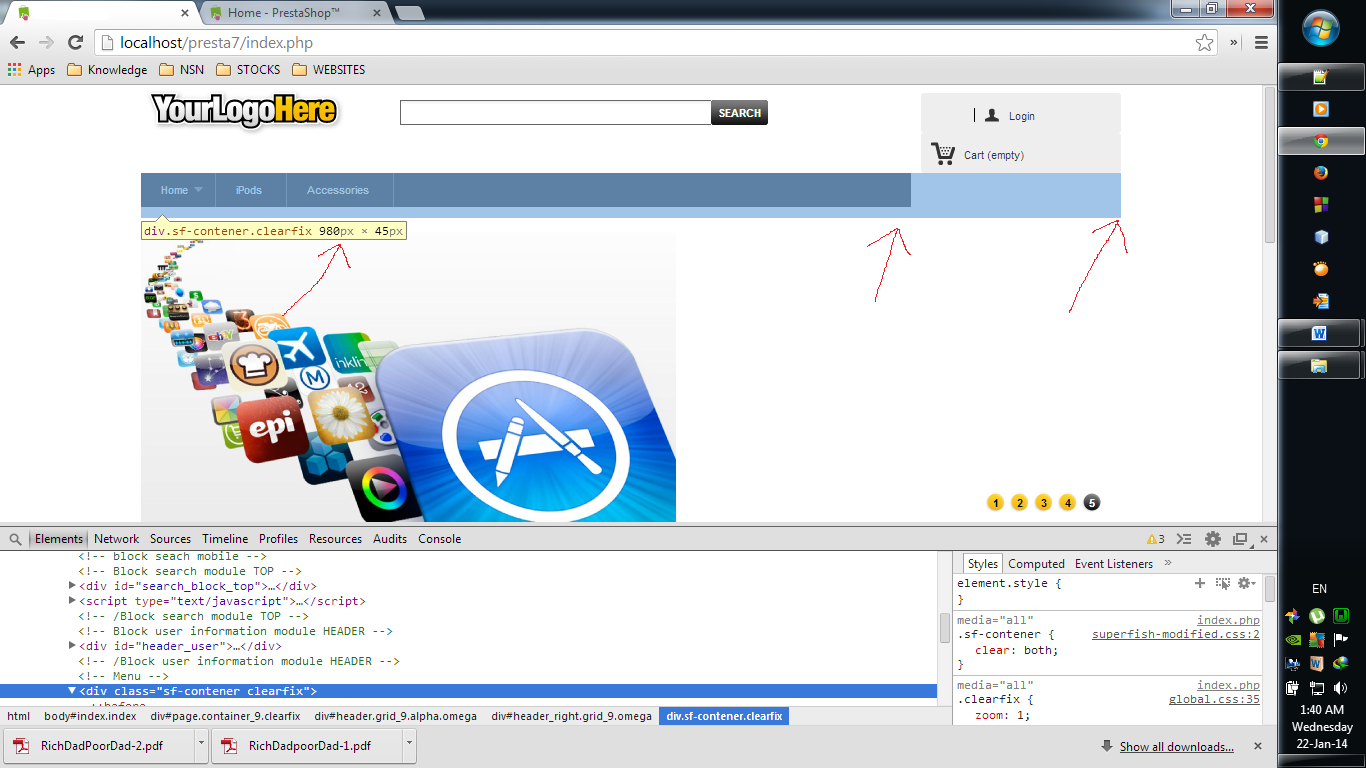
Task: Open the Event Listeners tab
Action: click(1114, 564)
